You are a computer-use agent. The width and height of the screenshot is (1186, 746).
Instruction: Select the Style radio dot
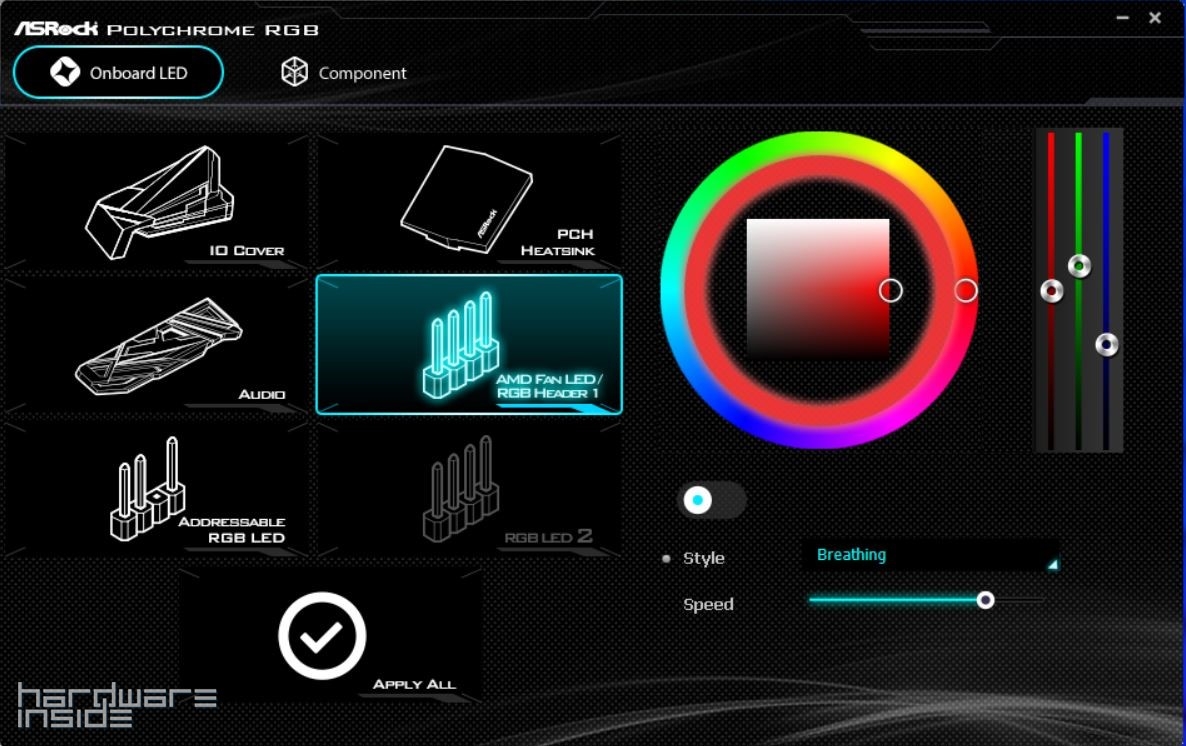pyautogui.click(x=667, y=559)
